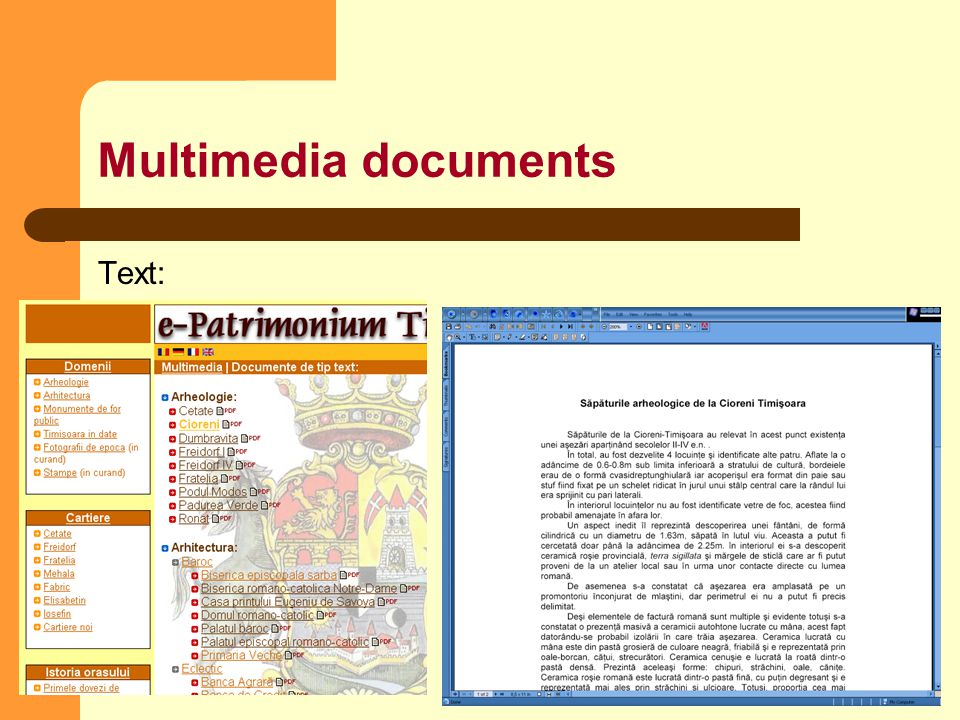Open Biserica romano-catolica Notre-Dame link
This screenshot has height=720, width=960.
[x=299, y=589]
